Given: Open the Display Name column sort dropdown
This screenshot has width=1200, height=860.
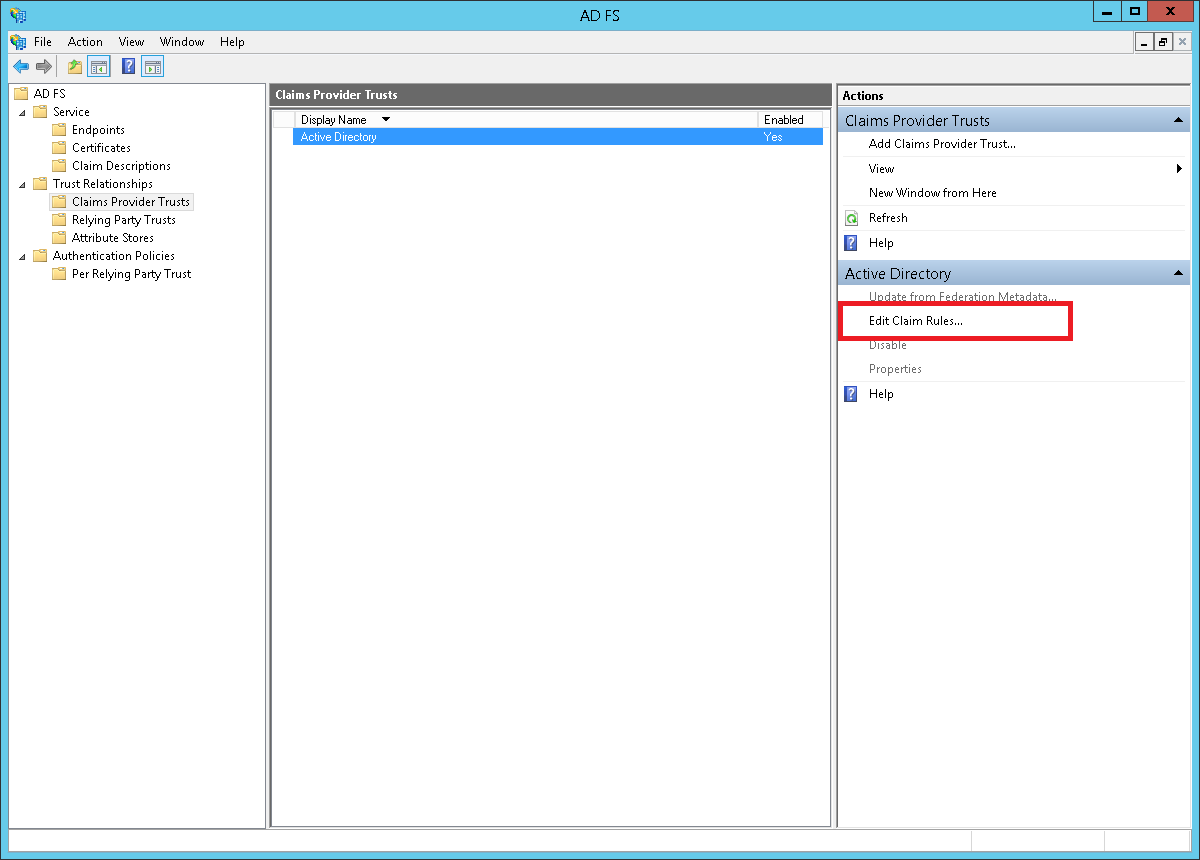Looking at the screenshot, I should (386, 119).
